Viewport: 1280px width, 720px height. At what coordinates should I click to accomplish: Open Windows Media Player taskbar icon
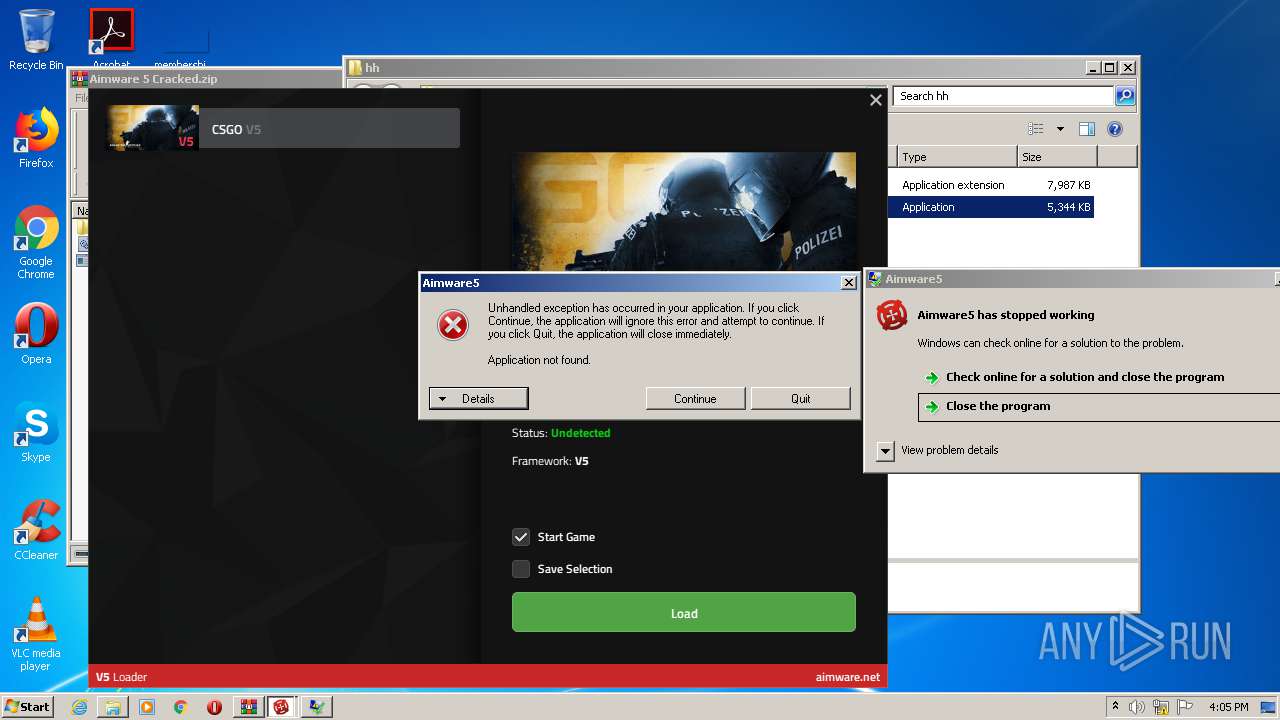(x=147, y=707)
